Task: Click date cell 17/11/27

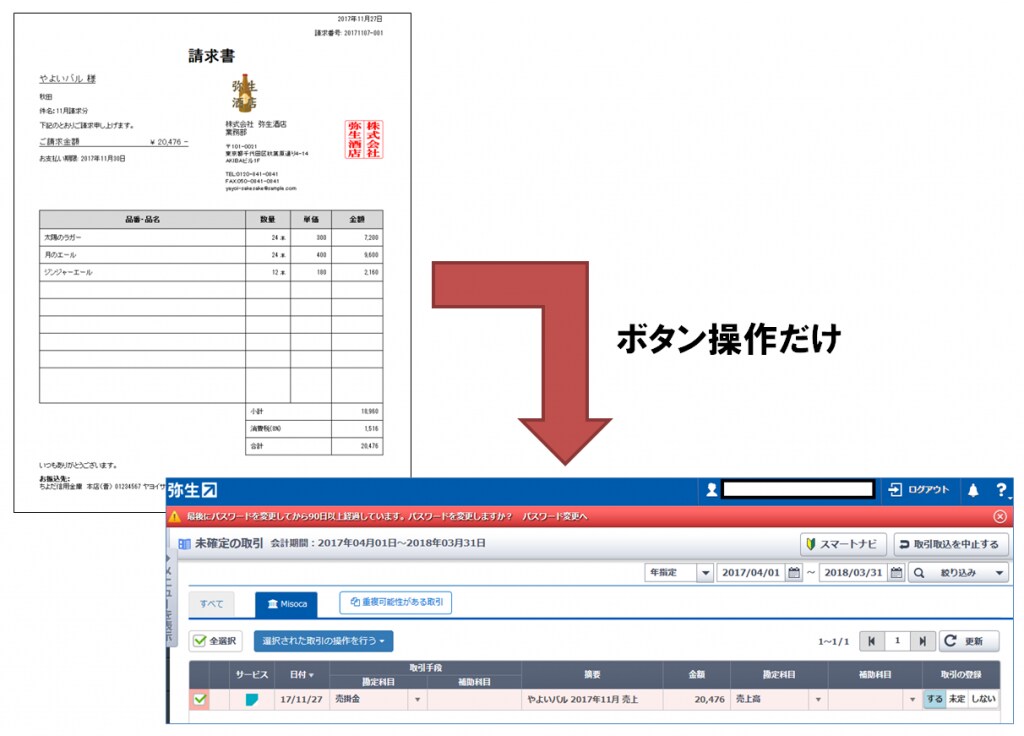Action: click(x=301, y=699)
